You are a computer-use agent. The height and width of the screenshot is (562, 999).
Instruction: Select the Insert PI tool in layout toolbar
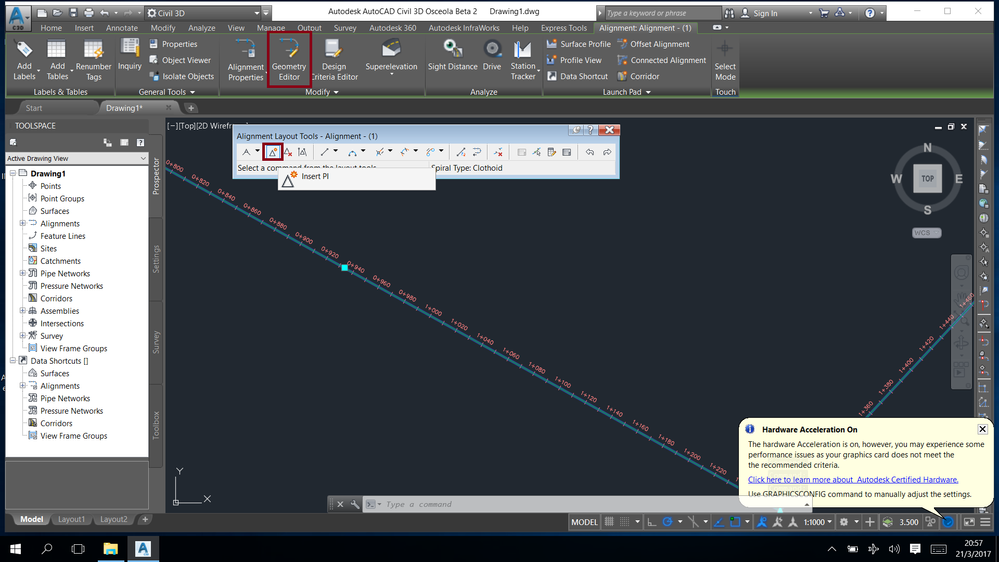coord(273,152)
